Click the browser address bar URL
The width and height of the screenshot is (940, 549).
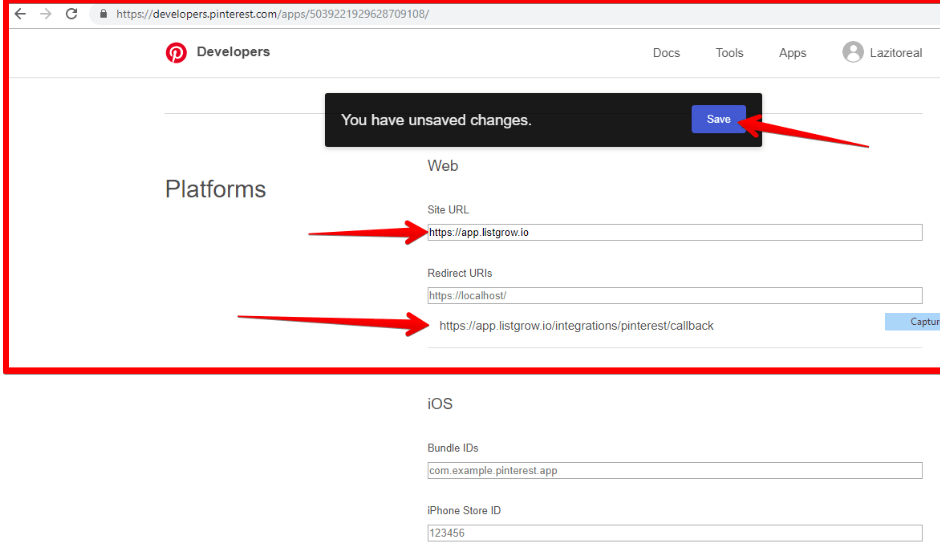[273, 14]
